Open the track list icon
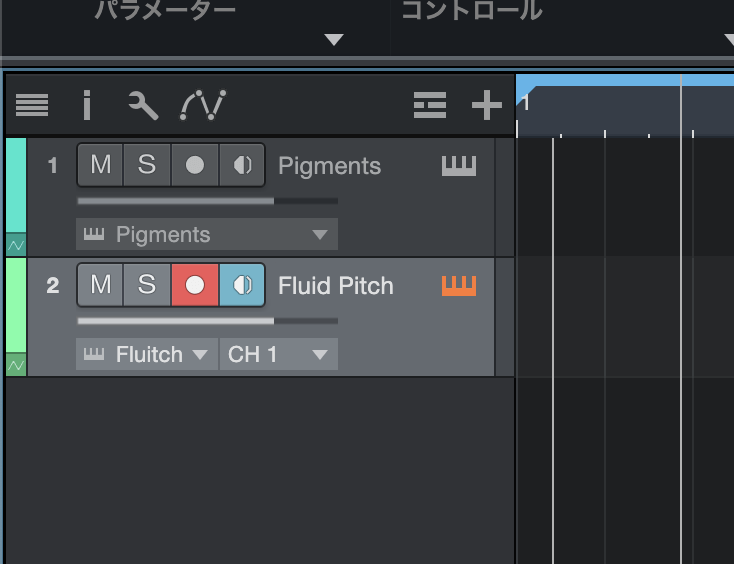Image resolution: width=734 pixels, height=564 pixels. [x=32, y=104]
